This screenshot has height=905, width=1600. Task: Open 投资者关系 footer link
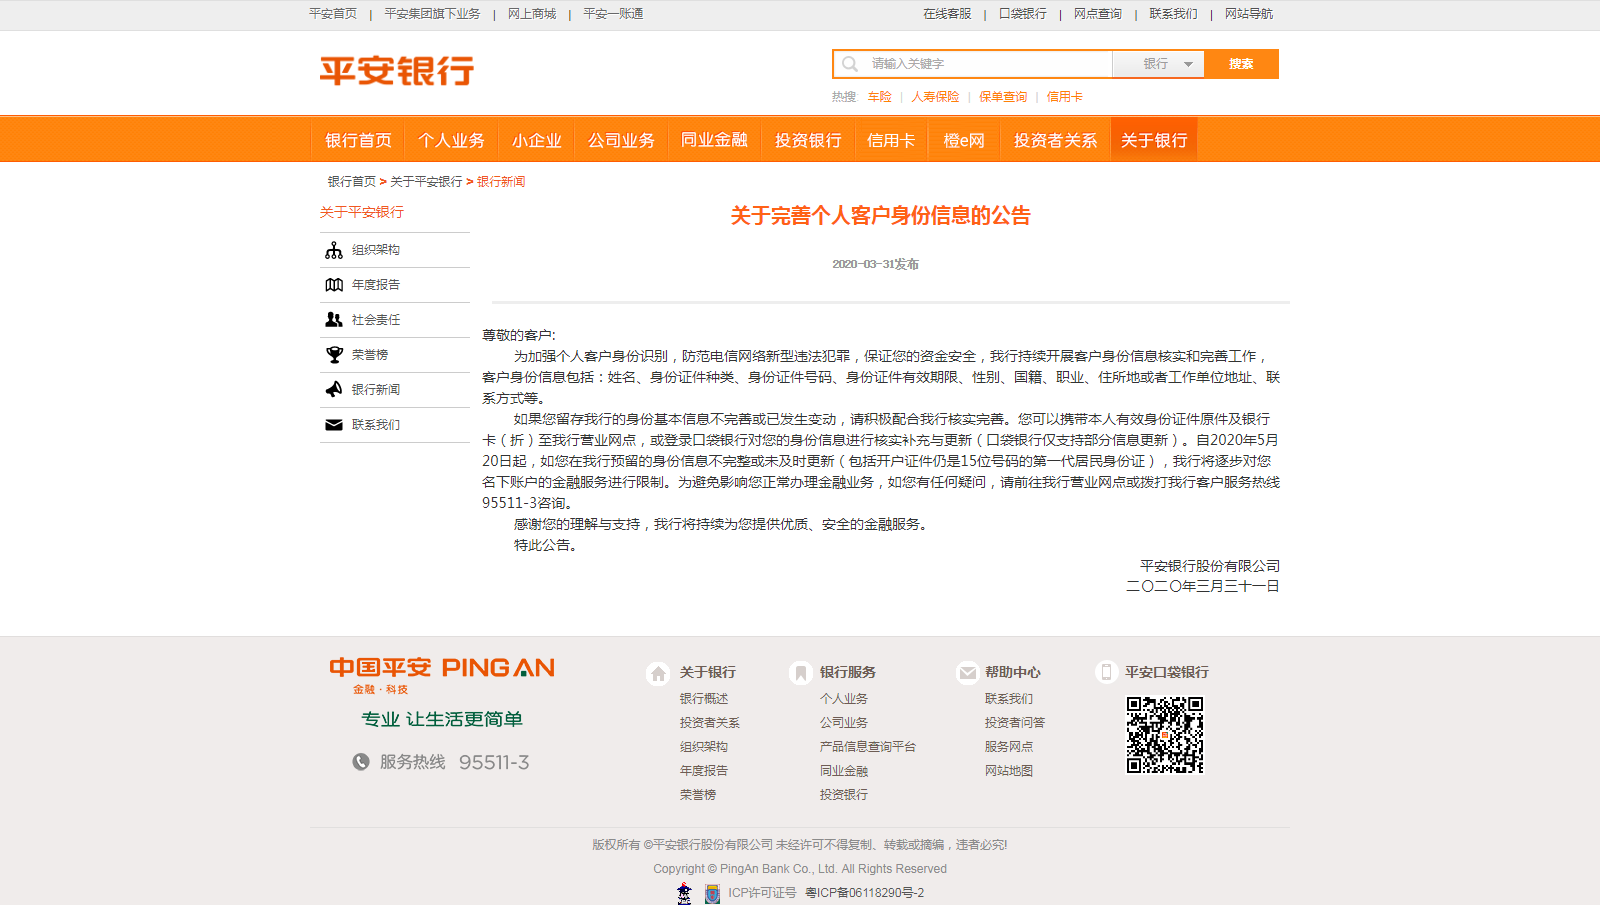[x=710, y=723]
